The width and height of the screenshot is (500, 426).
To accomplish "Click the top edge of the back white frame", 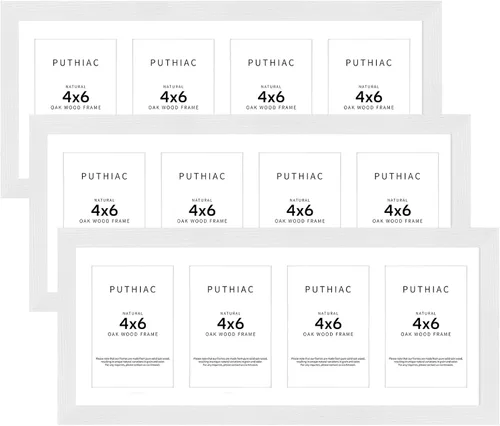I will 221,11.
